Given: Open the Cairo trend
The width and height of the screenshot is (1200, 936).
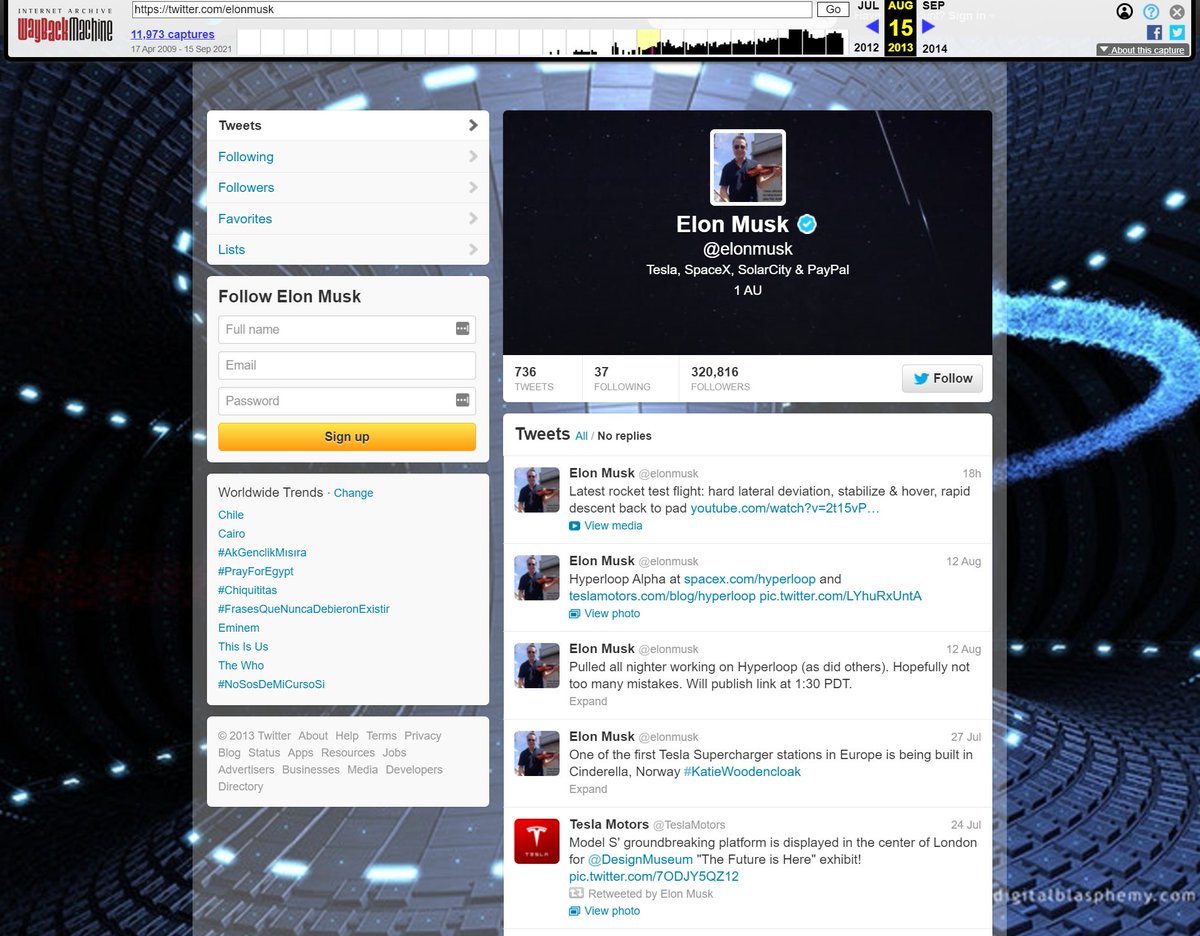Looking at the screenshot, I should point(231,534).
